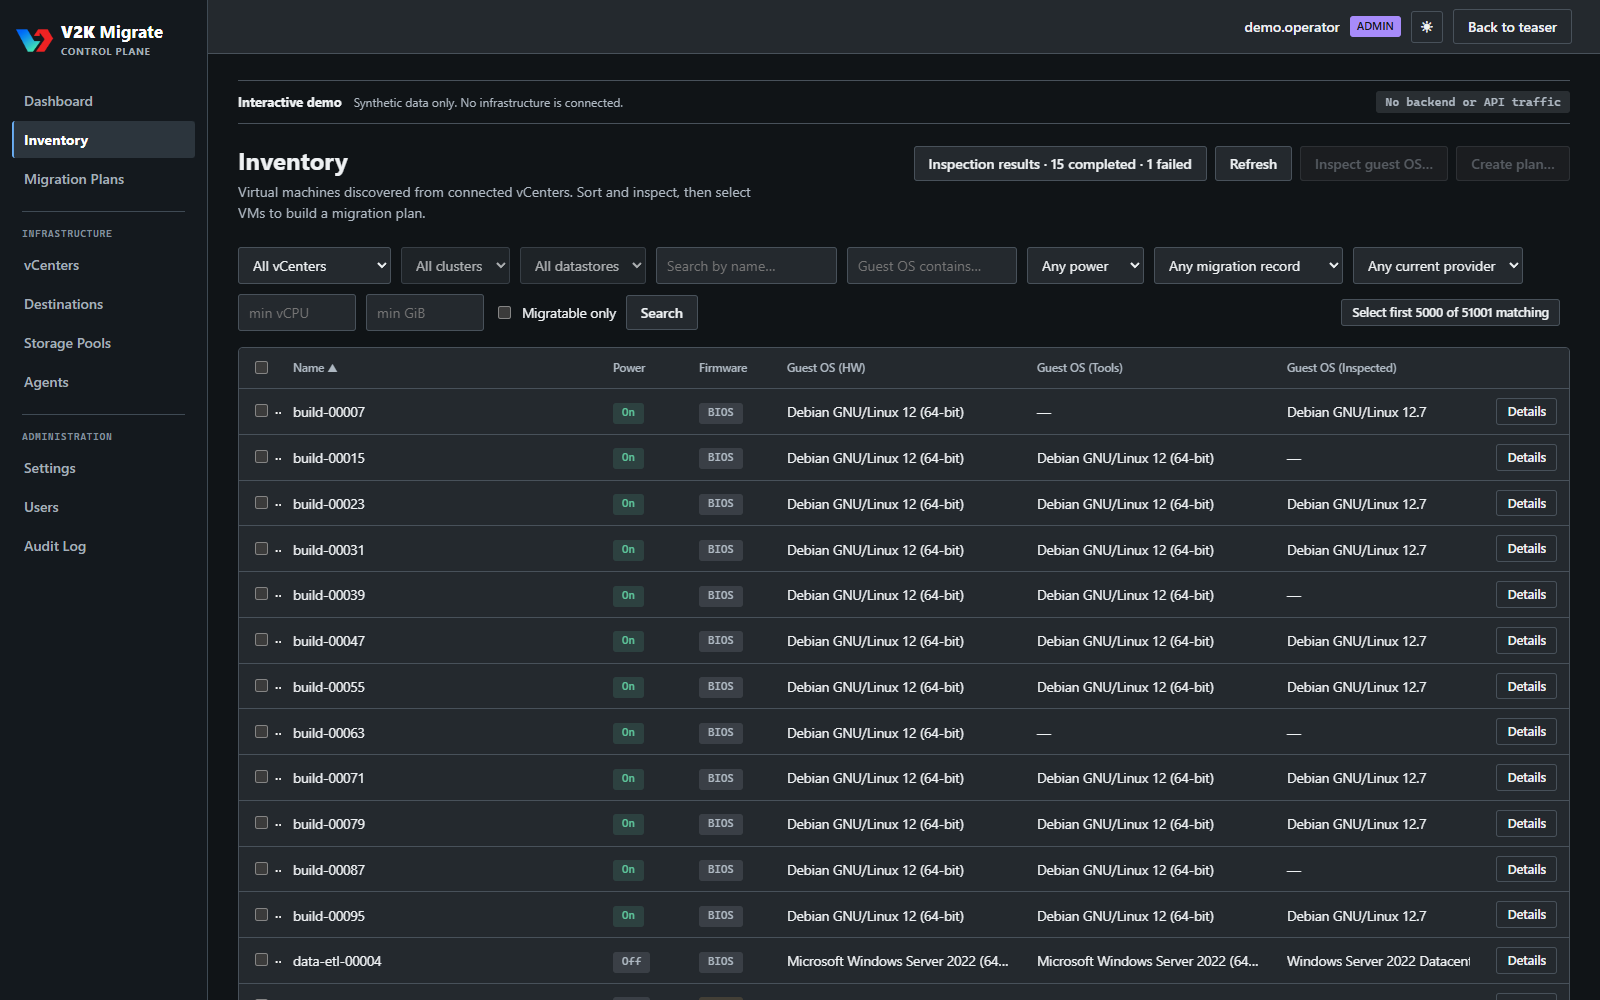
Task: Focus the Guest OS contains field
Action: (x=932, y=266)
